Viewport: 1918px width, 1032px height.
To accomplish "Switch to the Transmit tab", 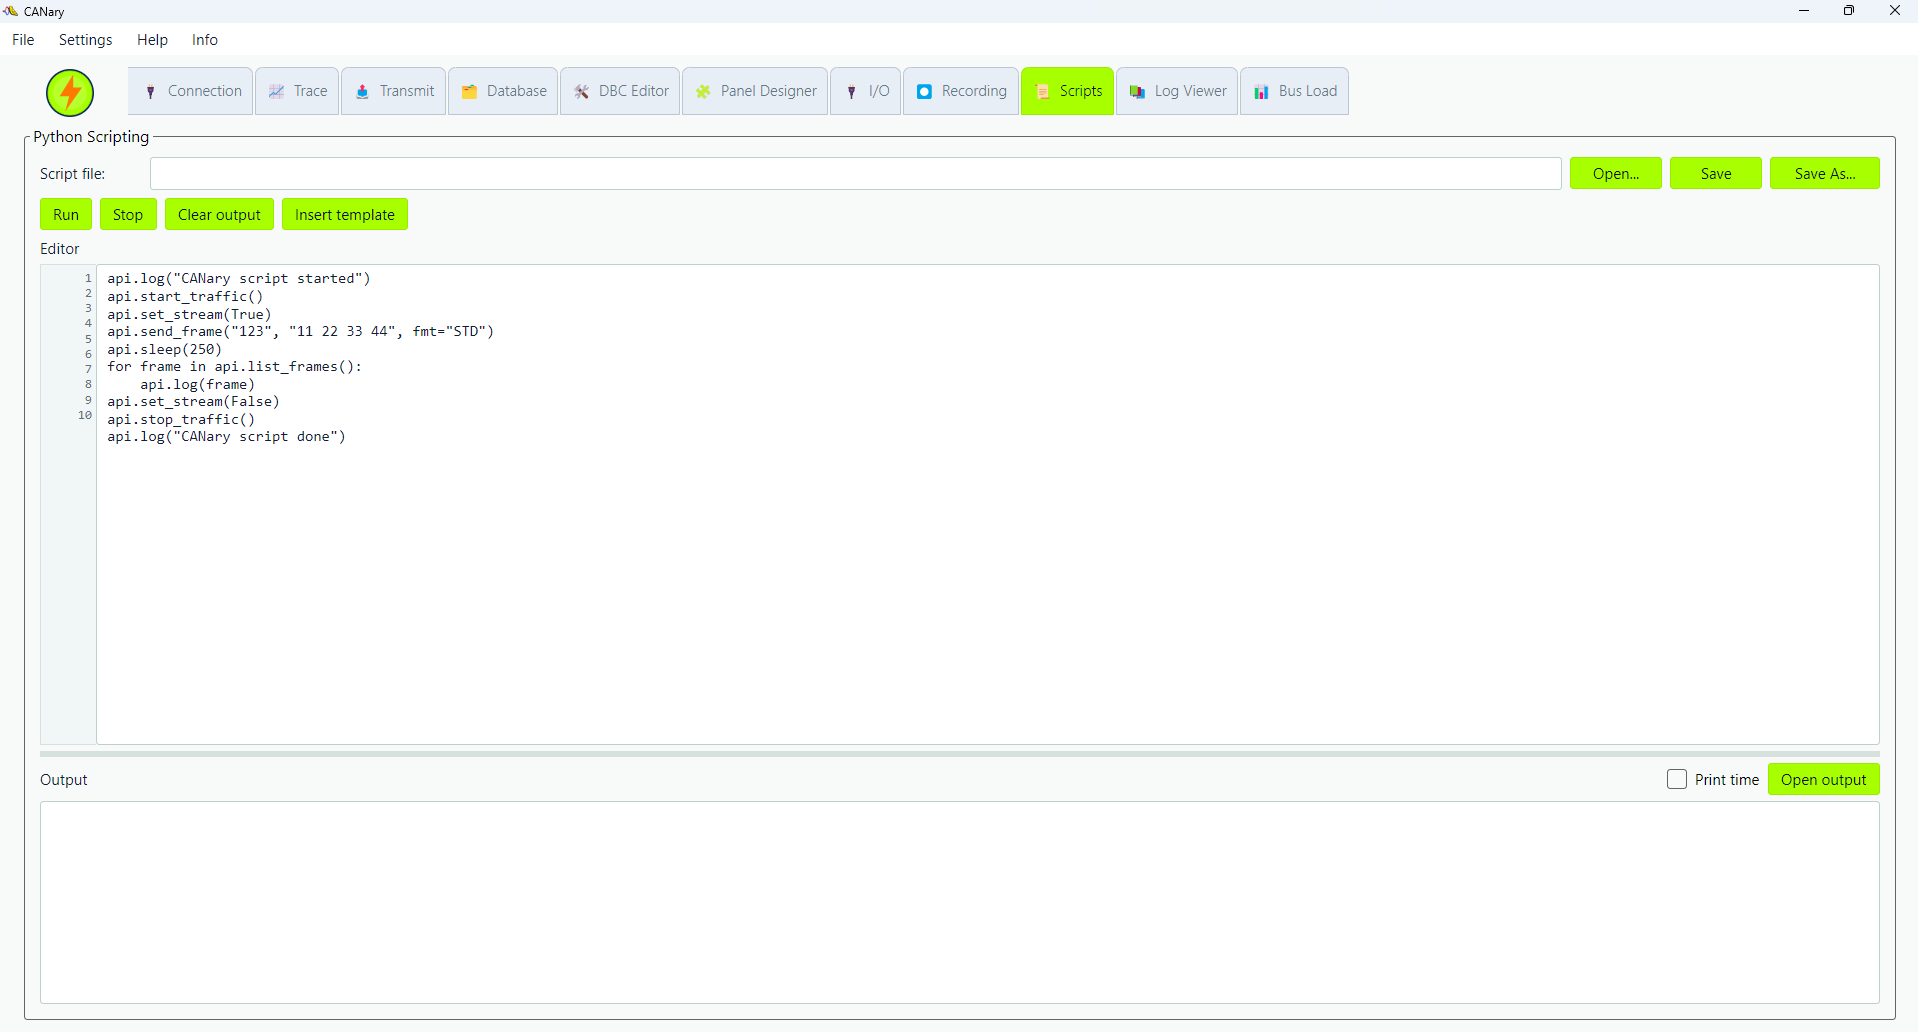I will pyautogui.click(x=394, y=91).
